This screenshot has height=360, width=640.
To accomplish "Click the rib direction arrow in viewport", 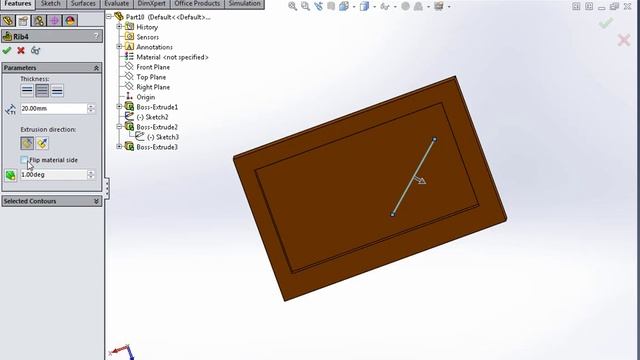I will point(420,180).
